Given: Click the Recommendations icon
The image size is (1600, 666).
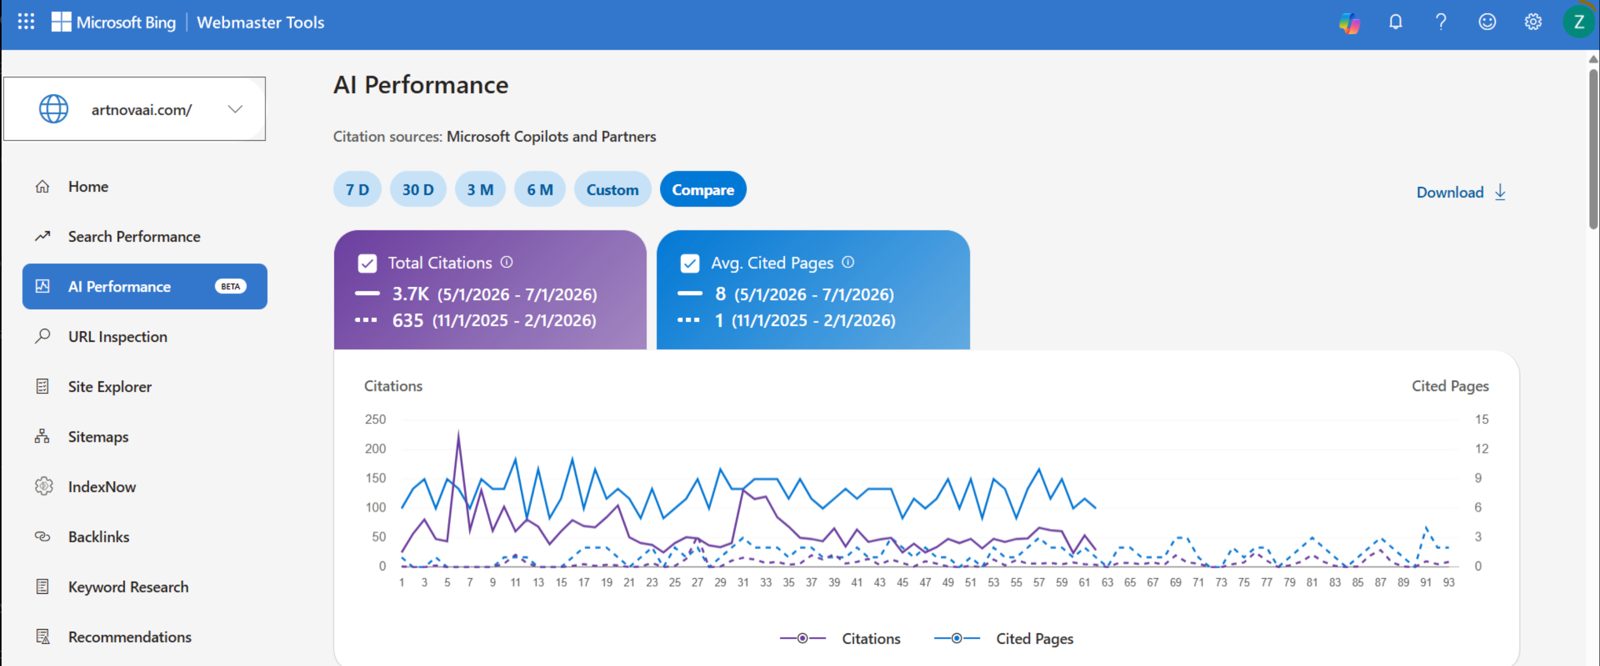Looking at the screenshot, I should [42, 637].
